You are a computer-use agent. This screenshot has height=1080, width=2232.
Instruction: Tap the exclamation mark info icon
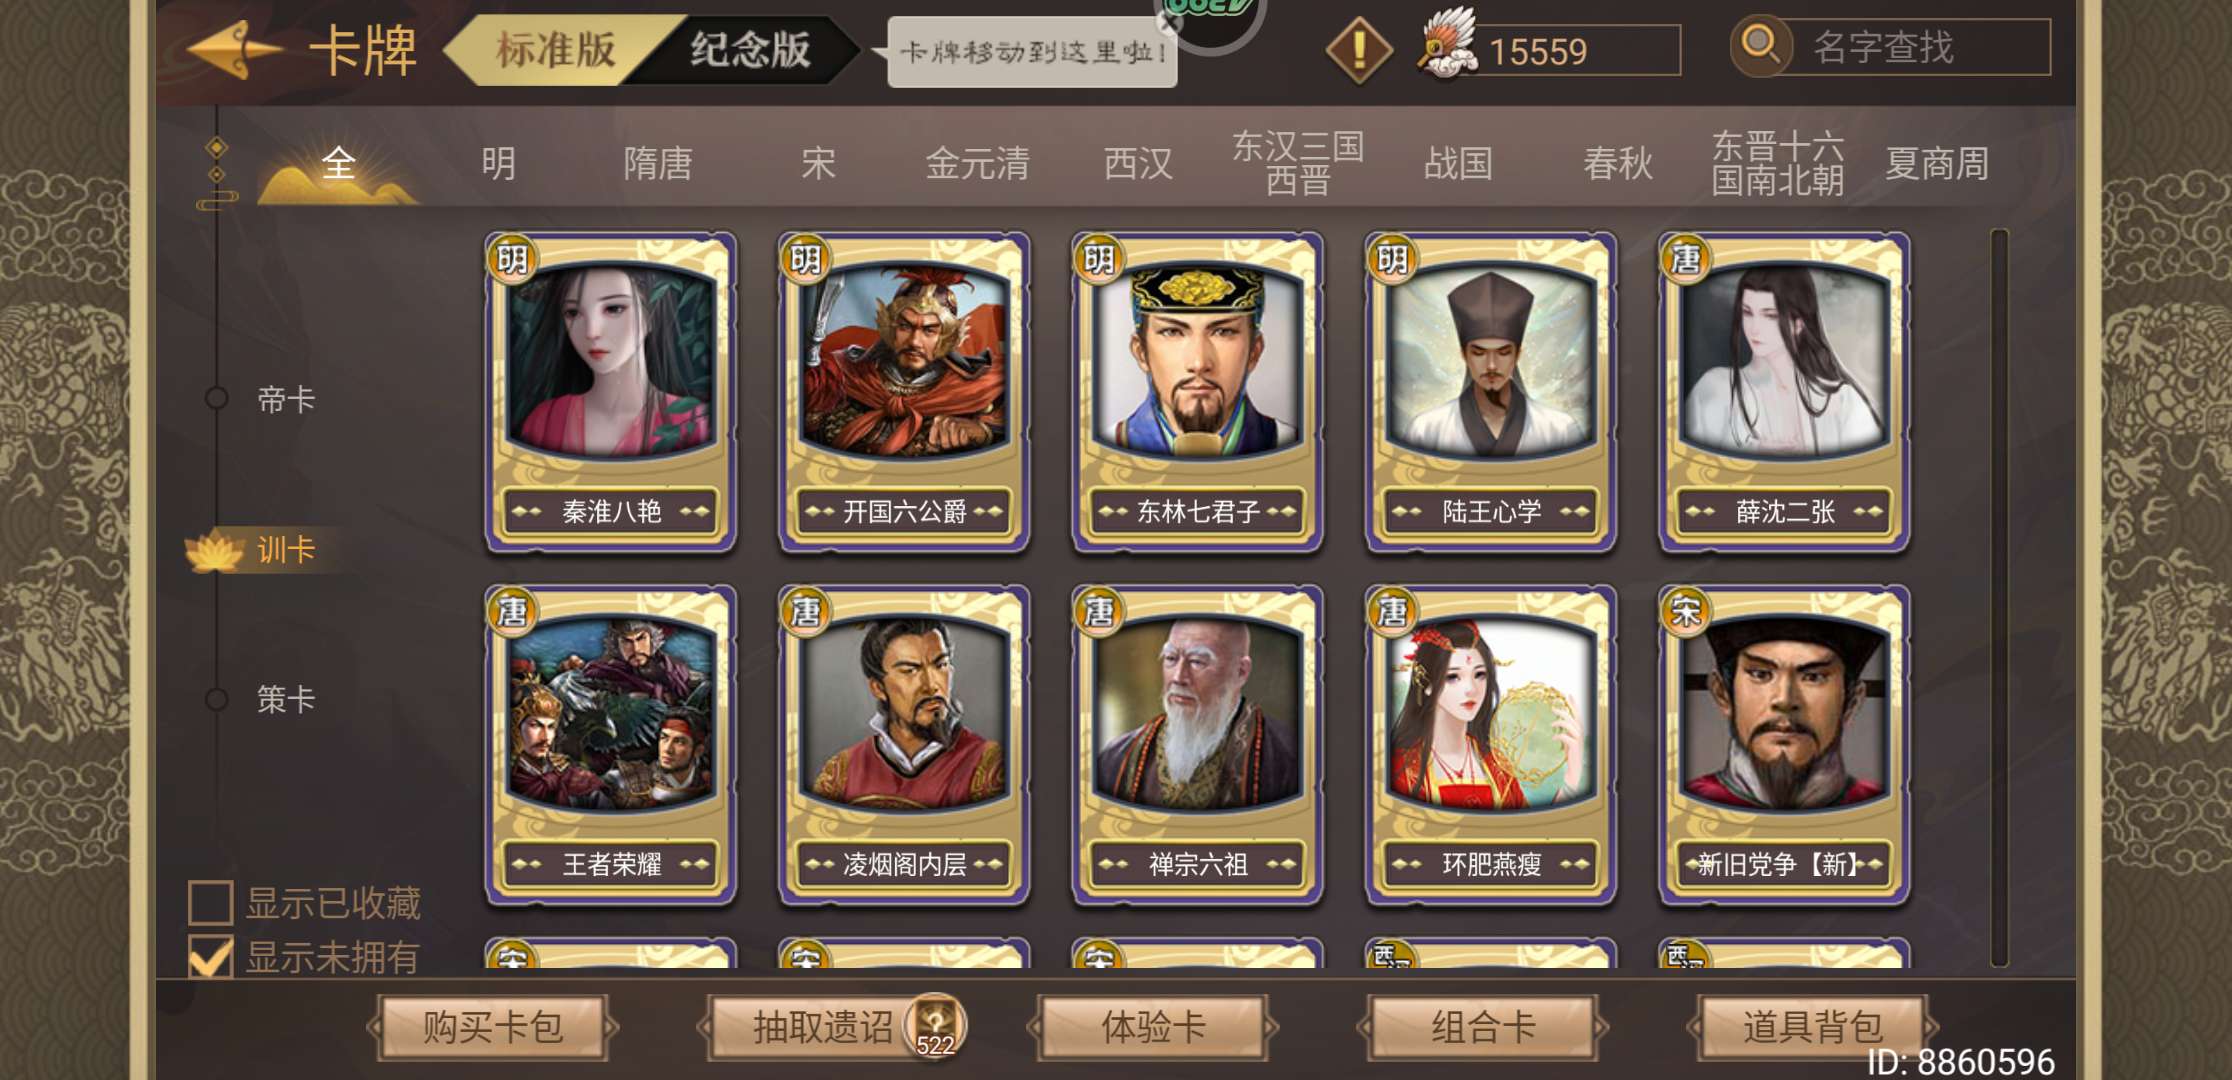click(1359, 50)
